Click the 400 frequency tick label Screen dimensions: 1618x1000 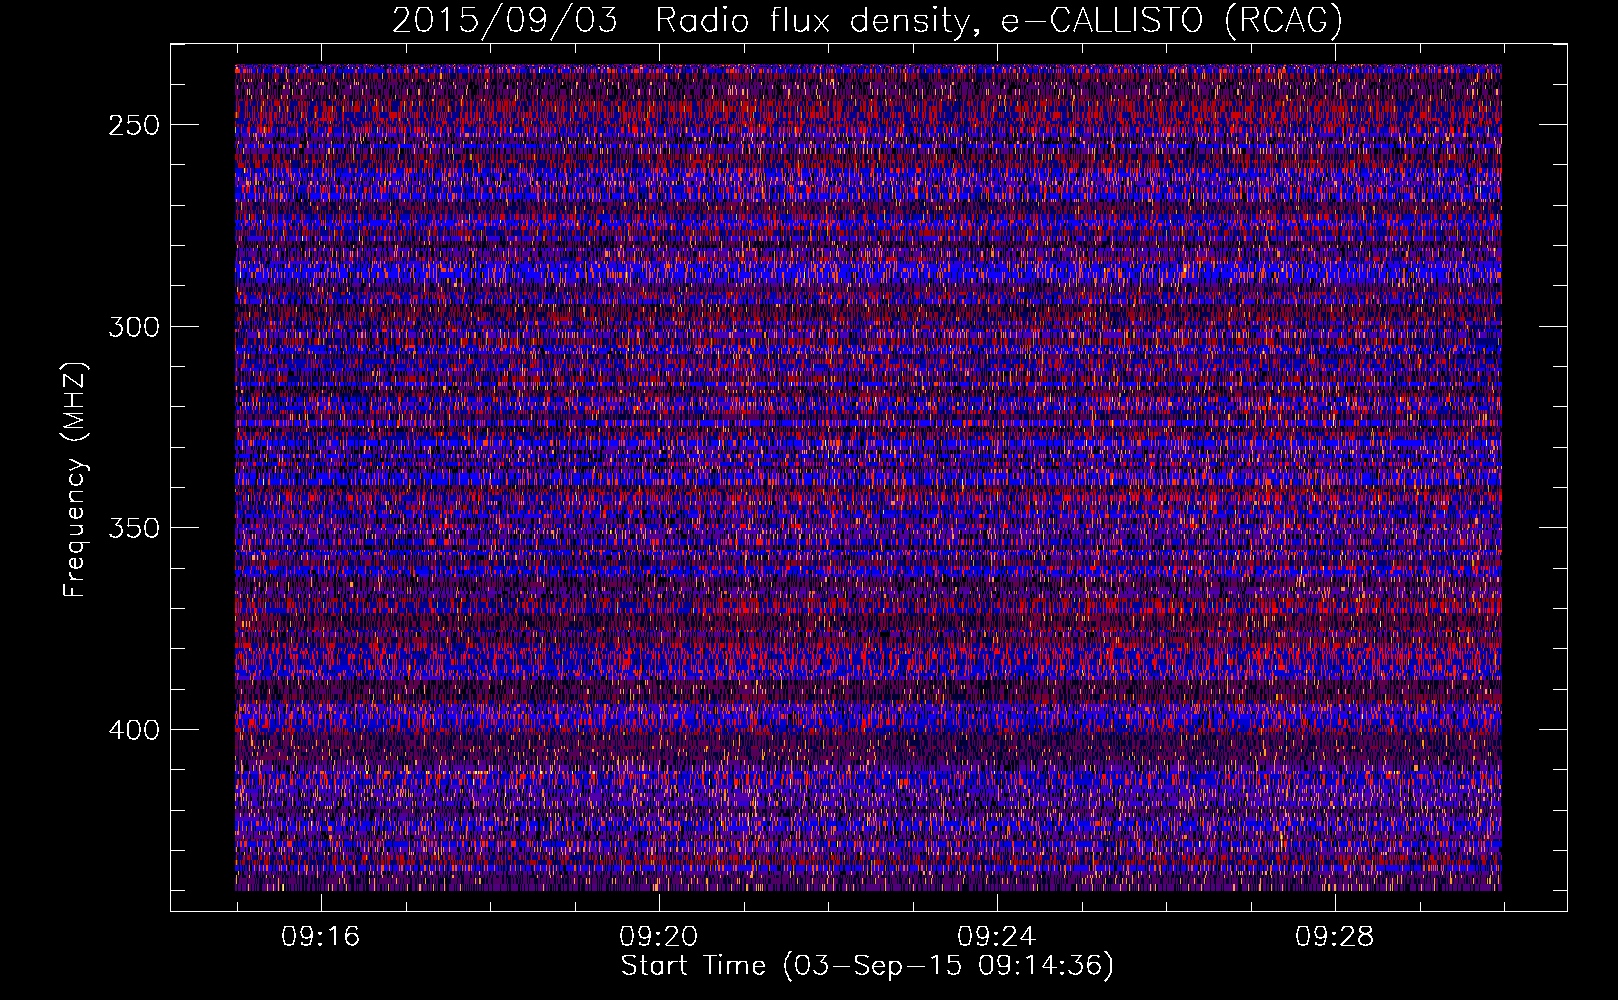pos(133,730)
